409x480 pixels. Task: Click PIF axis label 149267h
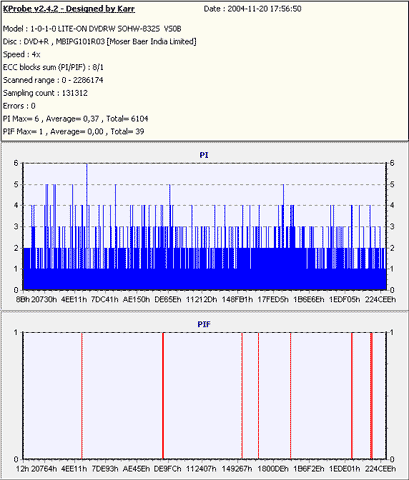click(237, 469)
